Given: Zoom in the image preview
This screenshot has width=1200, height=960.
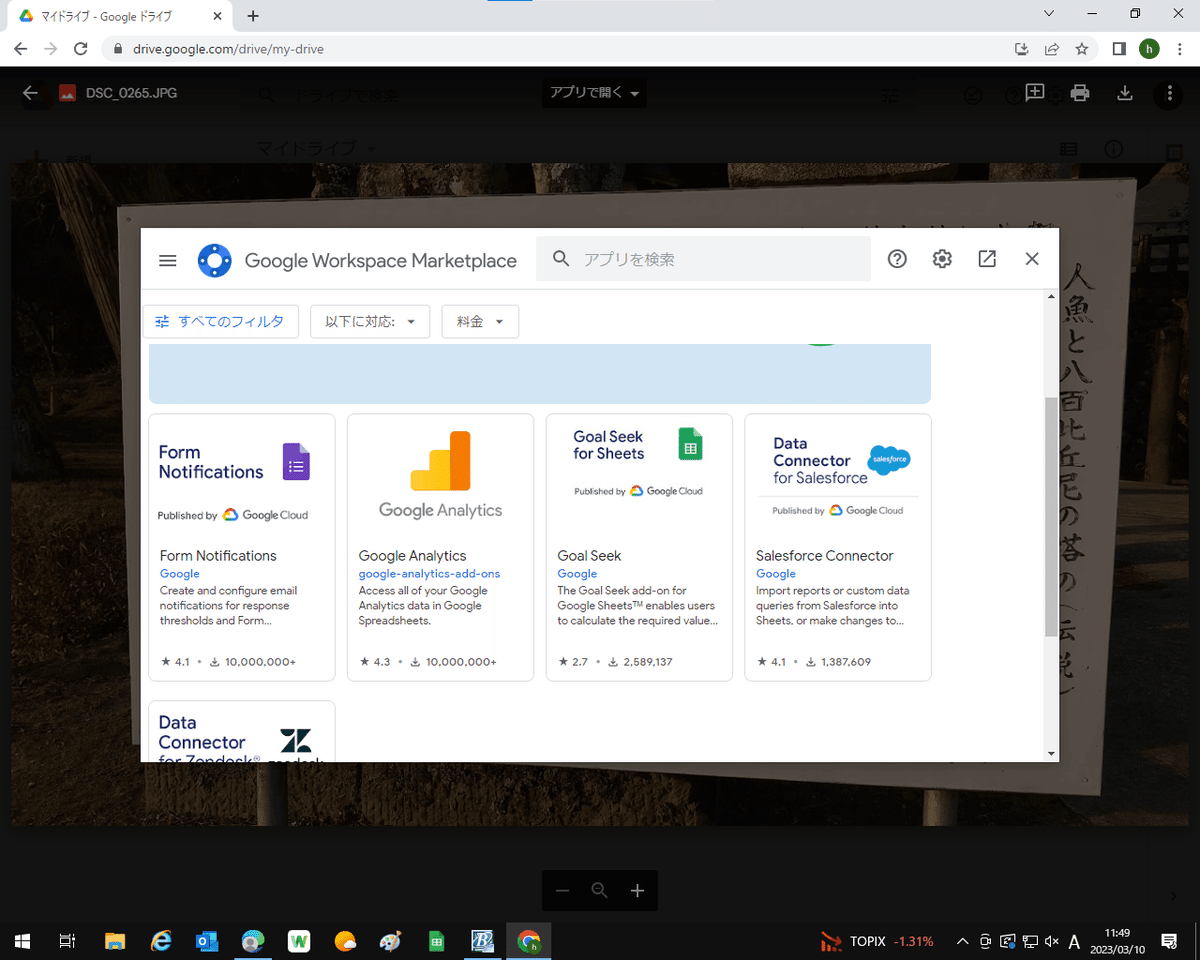Looking at the screenshot, I should [x=637, y=891].
